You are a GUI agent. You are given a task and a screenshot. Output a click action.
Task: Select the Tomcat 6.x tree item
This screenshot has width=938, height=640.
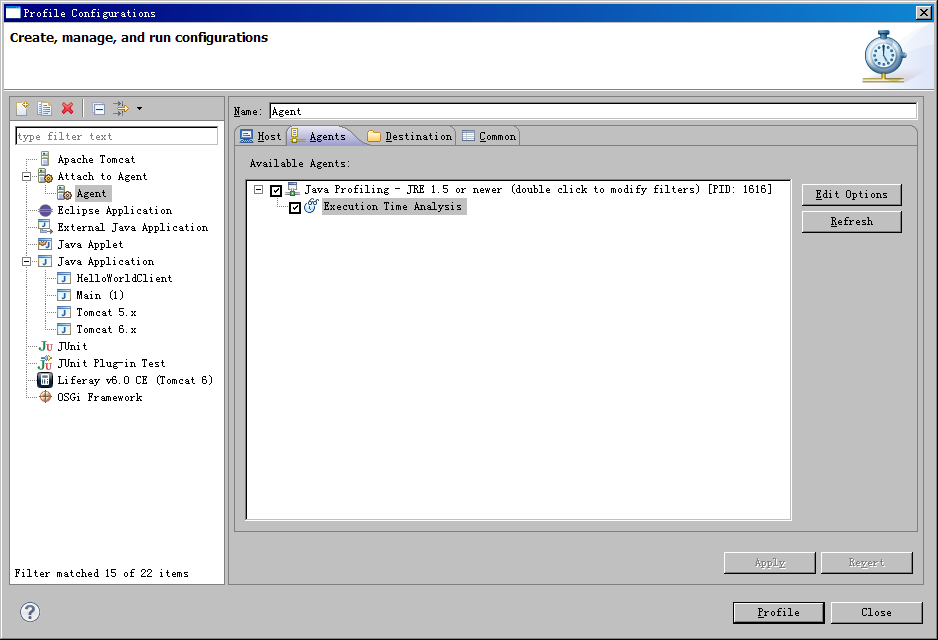coord(106,330)
